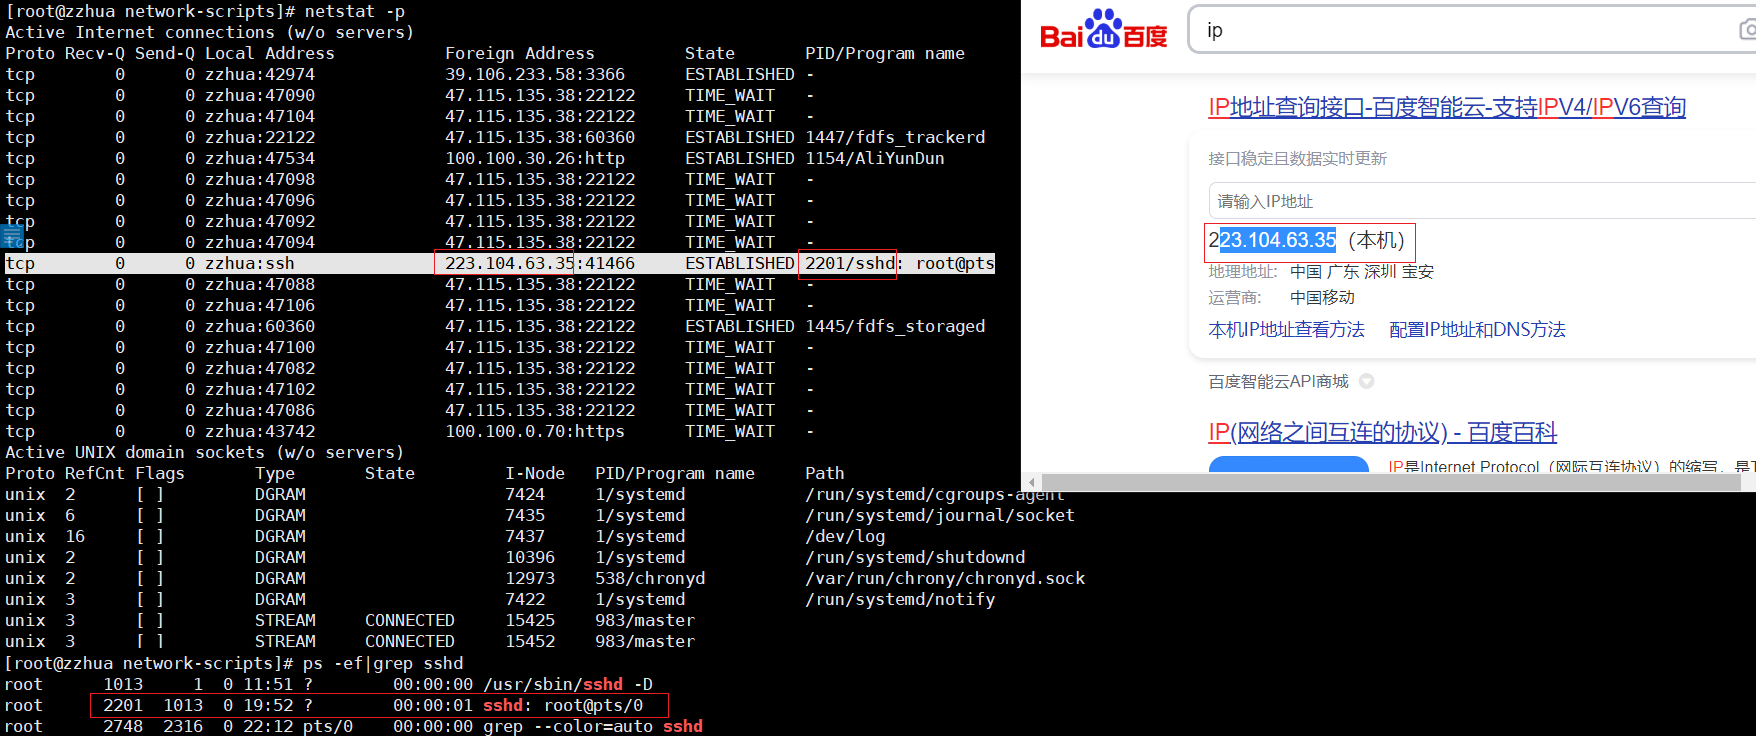Click the 1447/fdfs_trackerd entry
This screenshot has width=1756, height=736.
[x=895, y=137]
